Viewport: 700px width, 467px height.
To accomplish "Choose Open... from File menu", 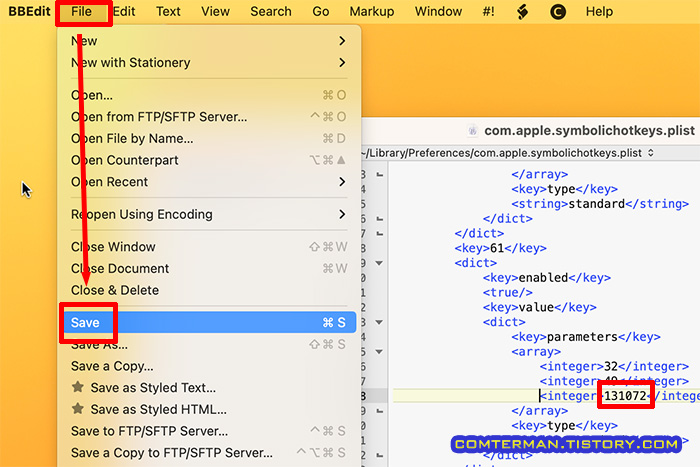I will (x=209, y=95).
